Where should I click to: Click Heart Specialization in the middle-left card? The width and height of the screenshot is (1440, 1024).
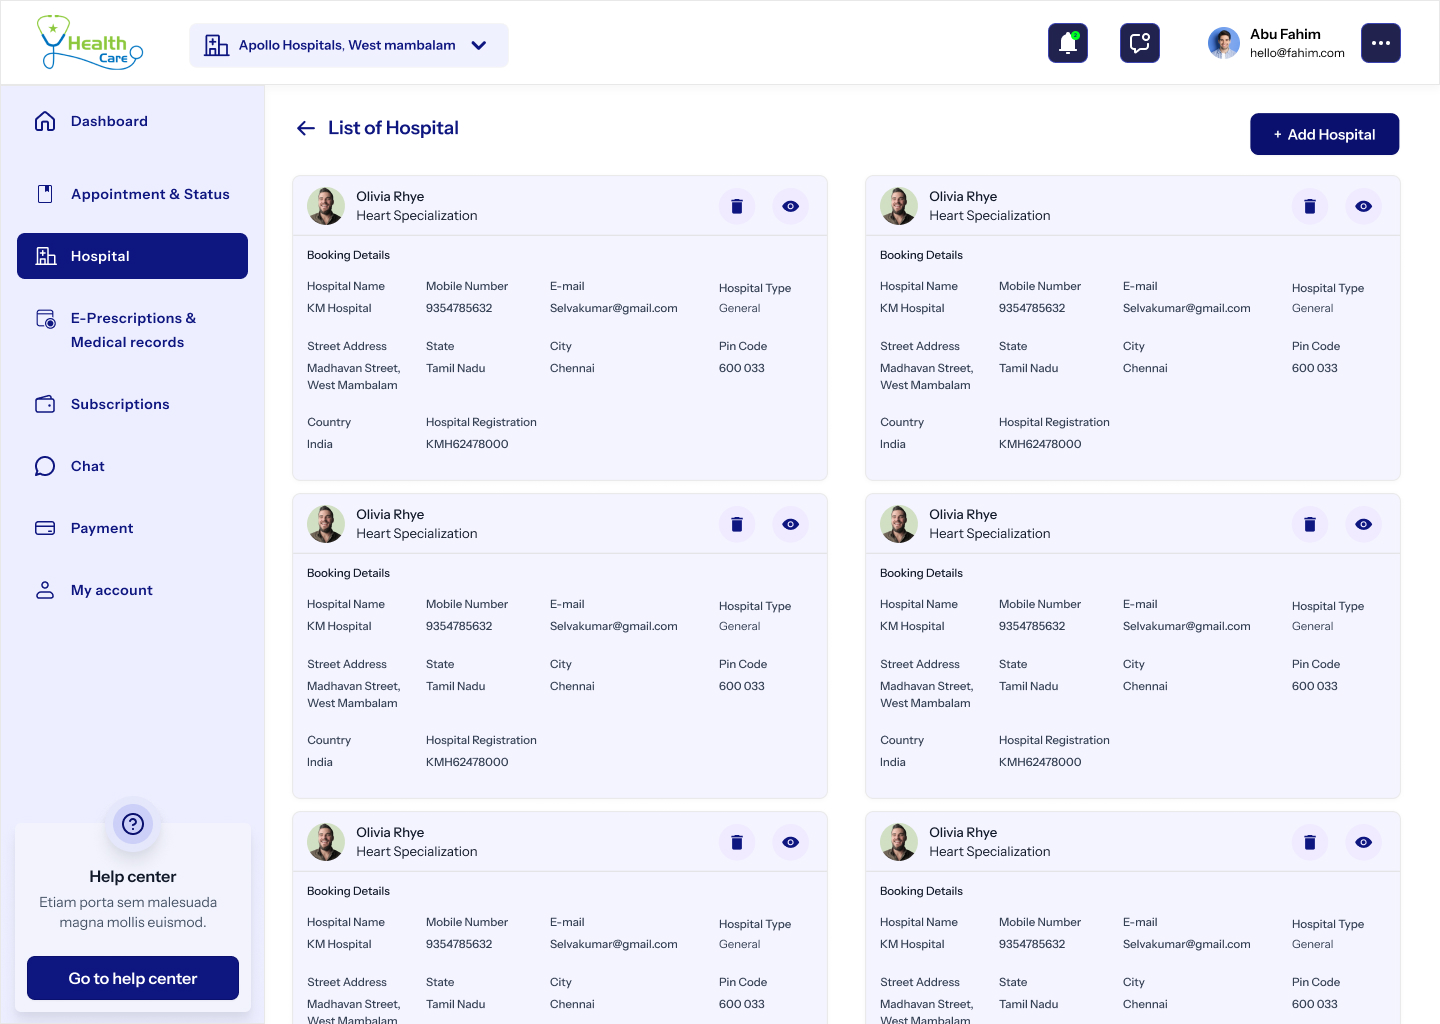pos(417,534)
